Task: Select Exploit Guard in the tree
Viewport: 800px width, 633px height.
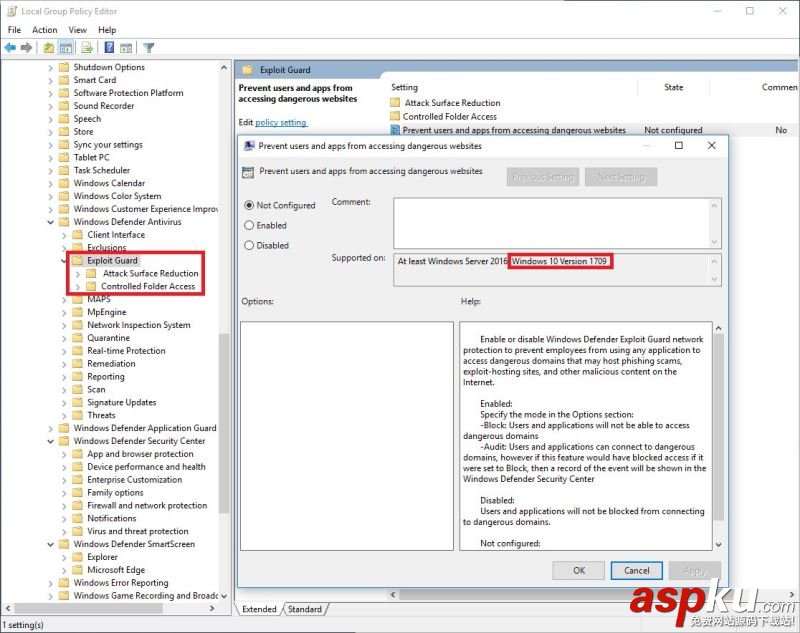Action: [x=112, y=261]
